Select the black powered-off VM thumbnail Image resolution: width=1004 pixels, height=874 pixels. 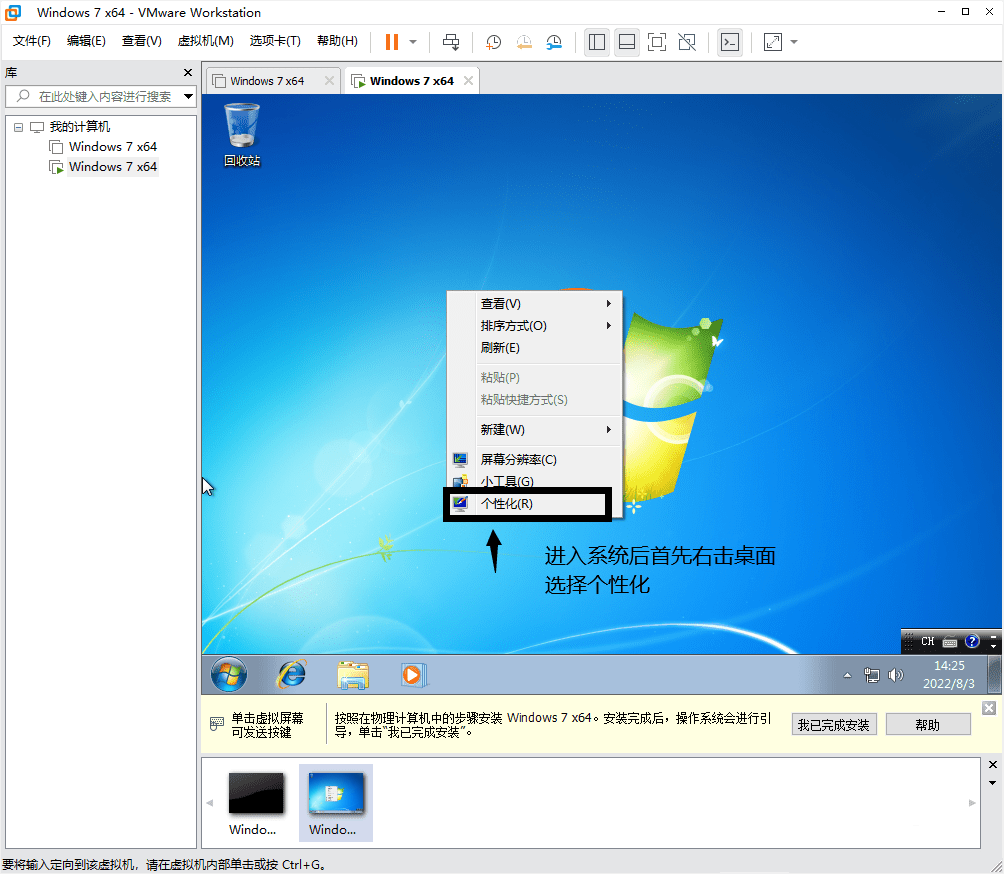pos(255,793)
